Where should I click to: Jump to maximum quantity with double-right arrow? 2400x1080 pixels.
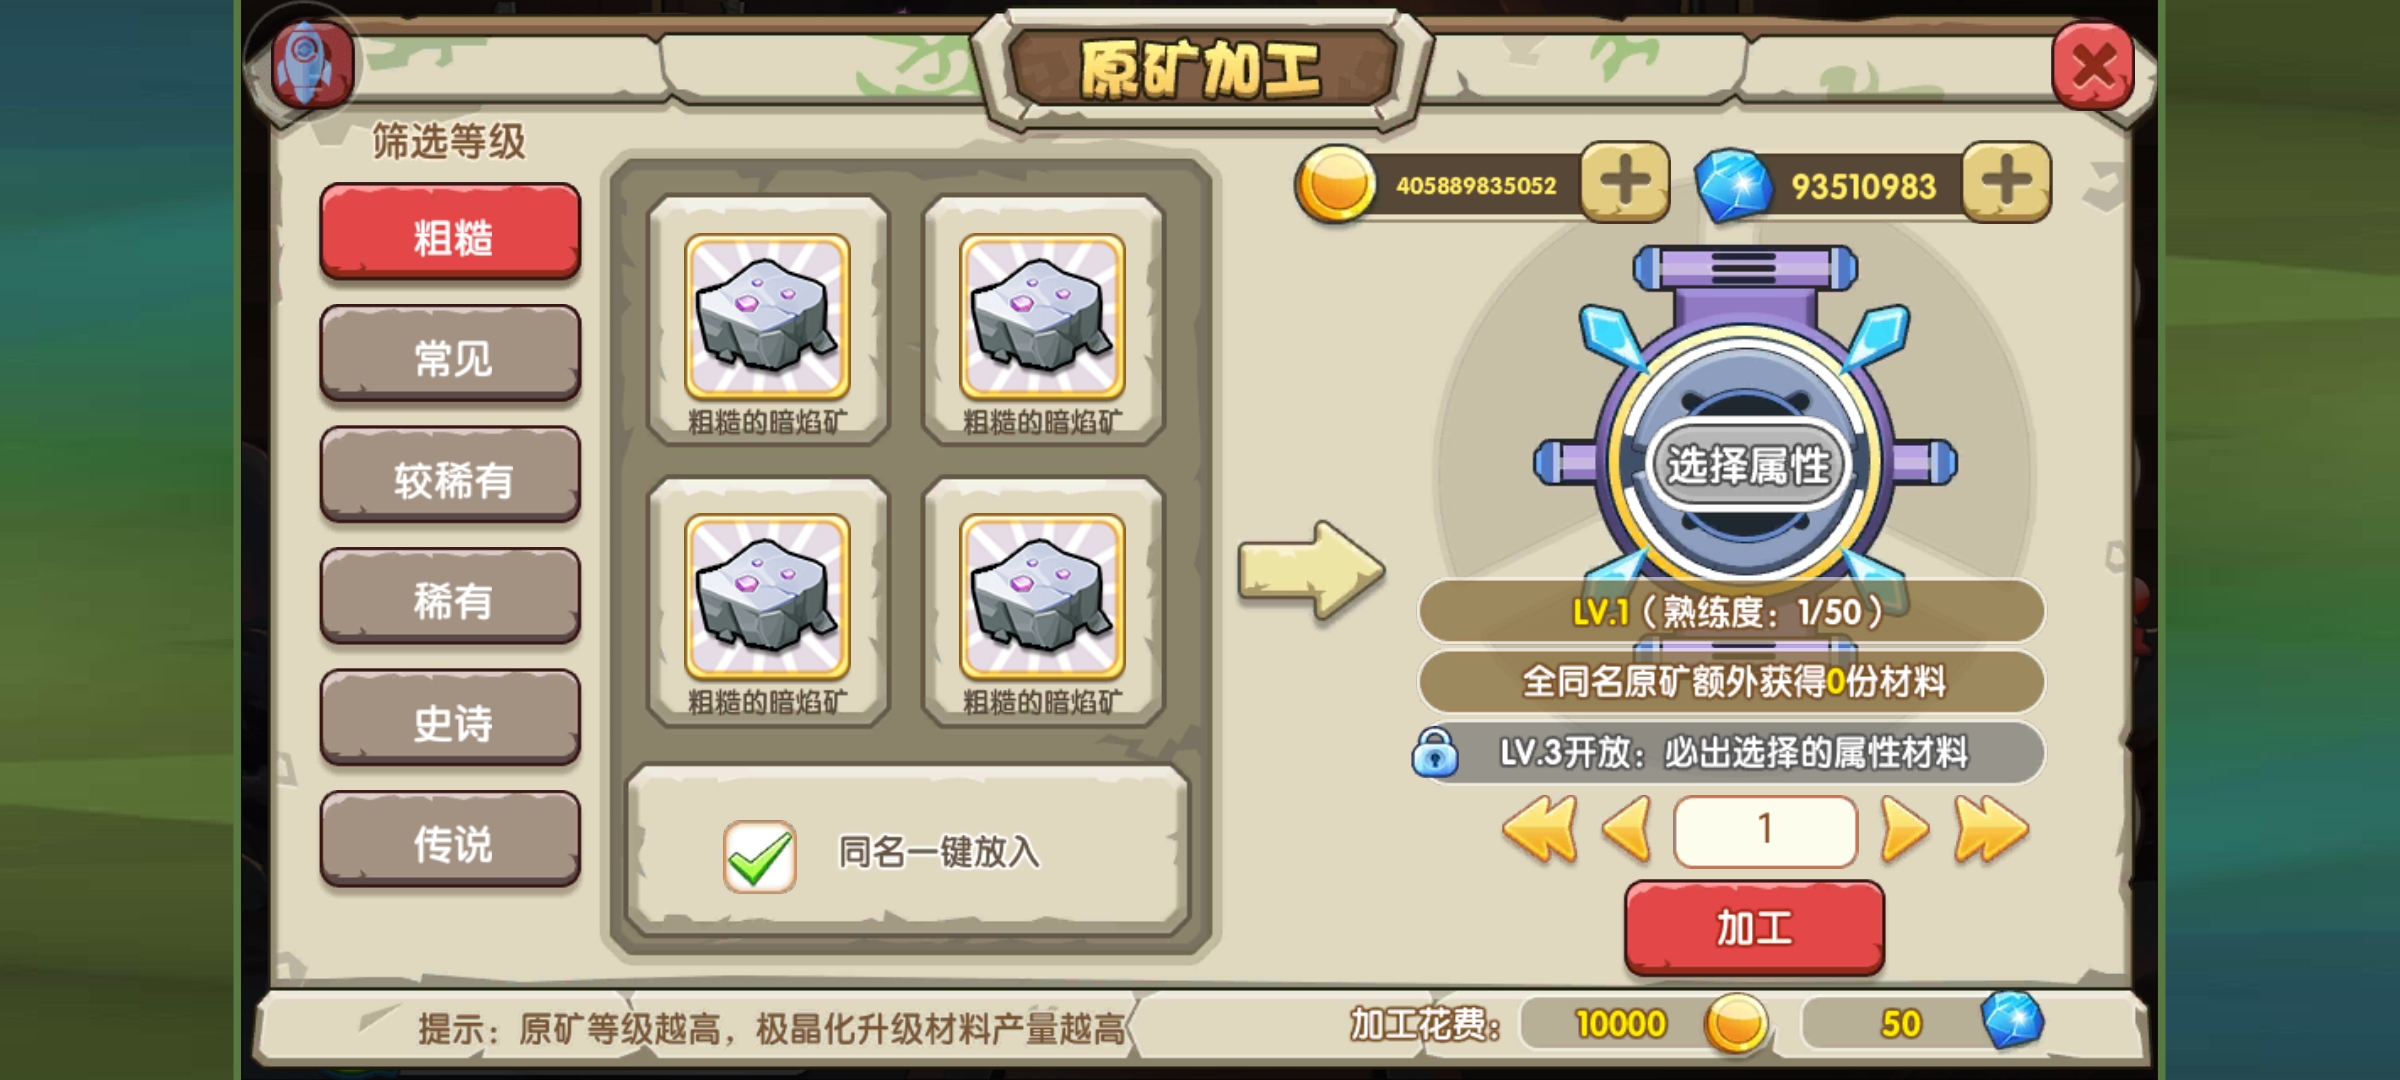(x=1991, y=829)
